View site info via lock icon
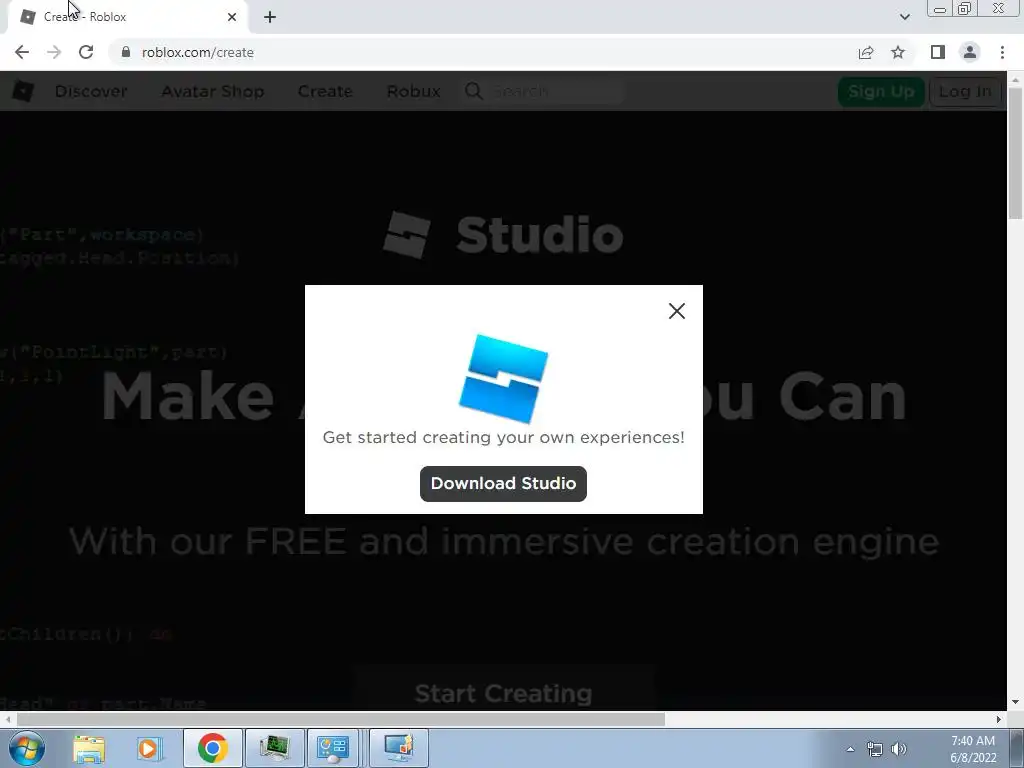Image resolution: width=1024 pixels, height=768 pixels. tap(126, 52)
